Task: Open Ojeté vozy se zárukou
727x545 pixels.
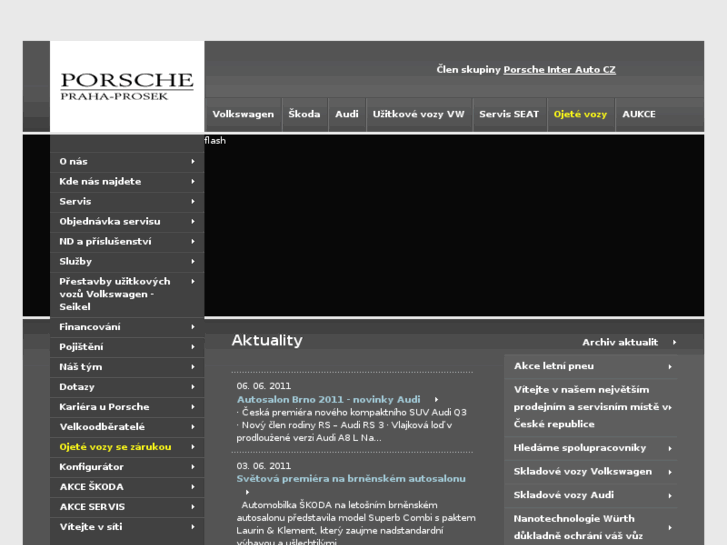Action: coord(127,447)
